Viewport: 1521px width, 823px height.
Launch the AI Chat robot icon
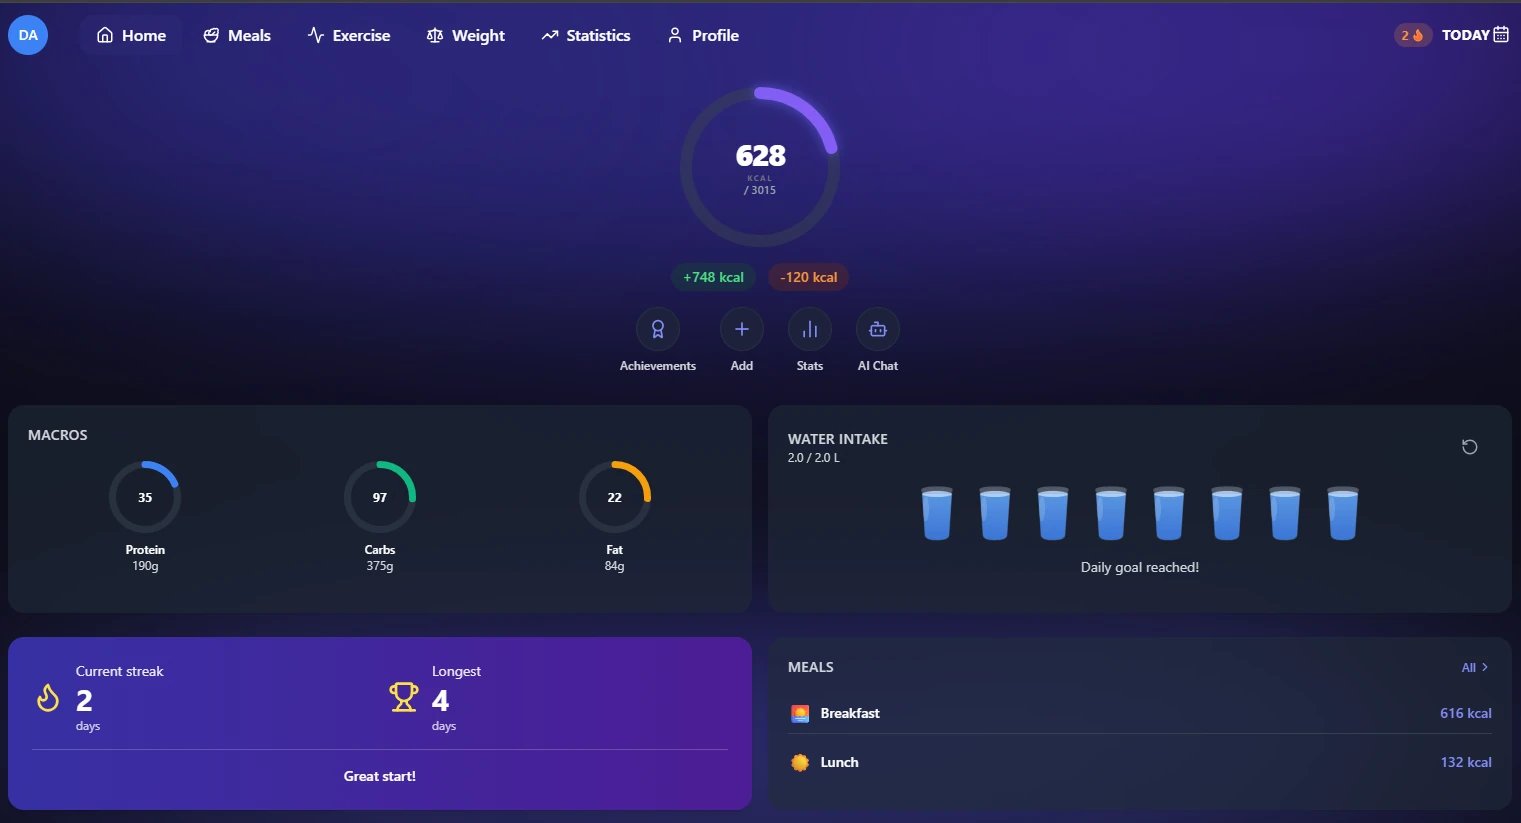click(878, 329)
